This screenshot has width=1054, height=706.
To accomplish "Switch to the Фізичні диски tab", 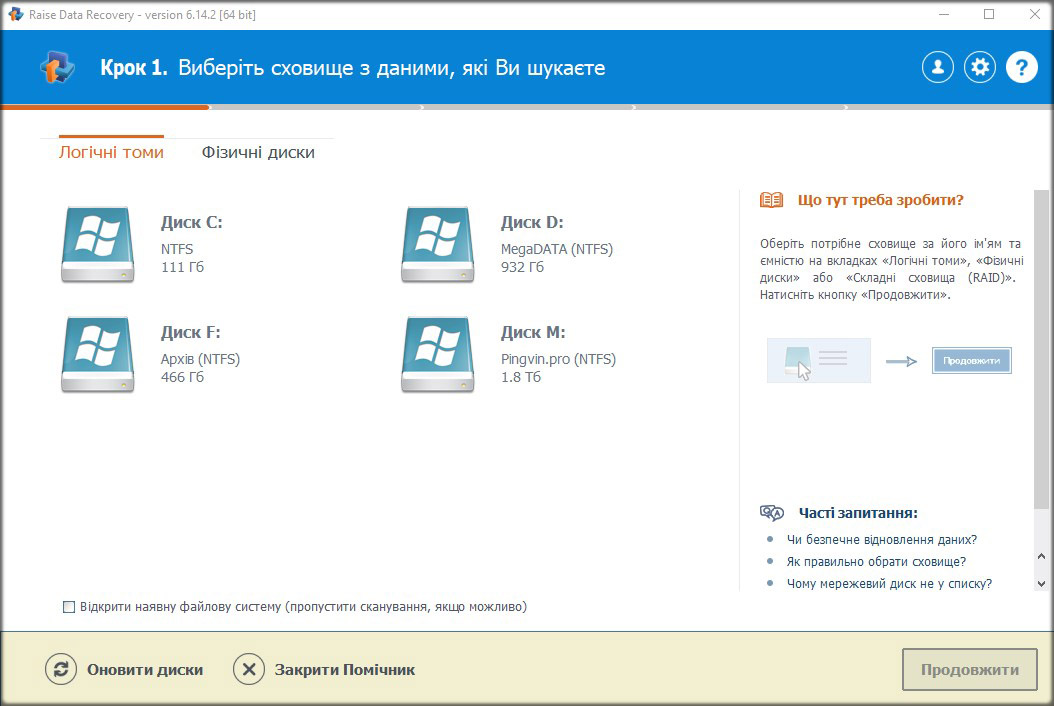I will click(258, 153).
